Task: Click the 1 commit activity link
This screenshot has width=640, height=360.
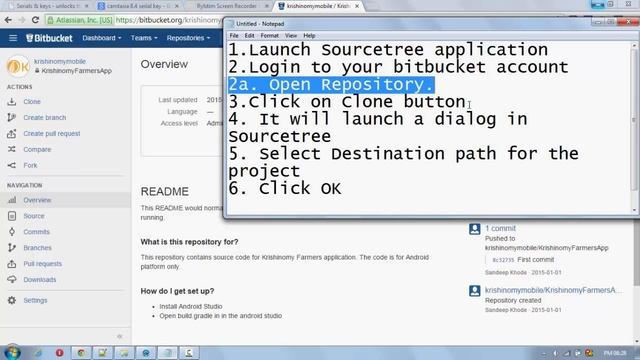Action: pos(500,228)
